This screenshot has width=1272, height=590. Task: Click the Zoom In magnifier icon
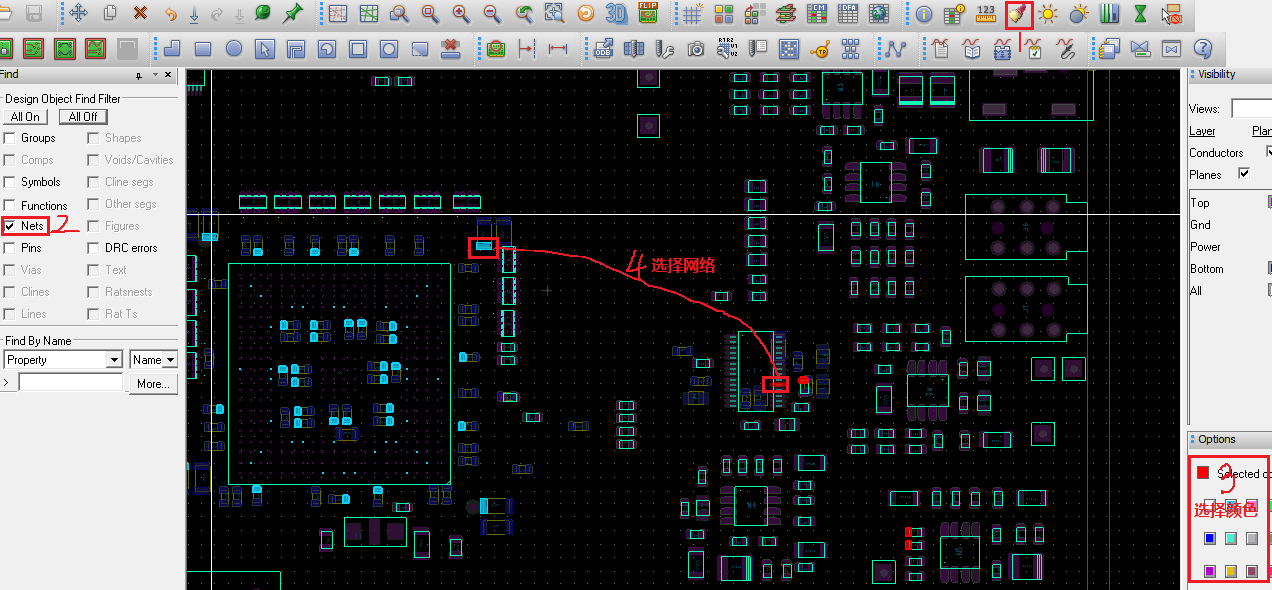click(x=461, y=14)
